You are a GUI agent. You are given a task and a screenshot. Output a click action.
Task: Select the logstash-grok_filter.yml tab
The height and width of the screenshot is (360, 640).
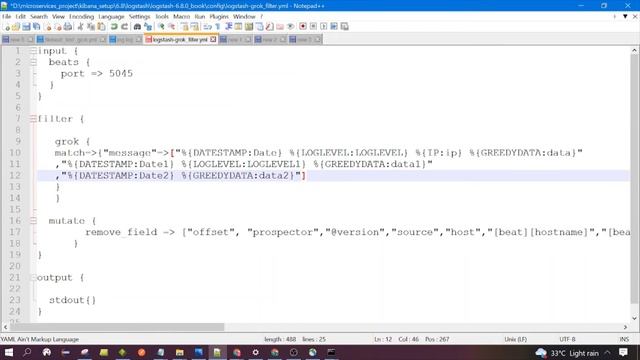click(180, 40)
